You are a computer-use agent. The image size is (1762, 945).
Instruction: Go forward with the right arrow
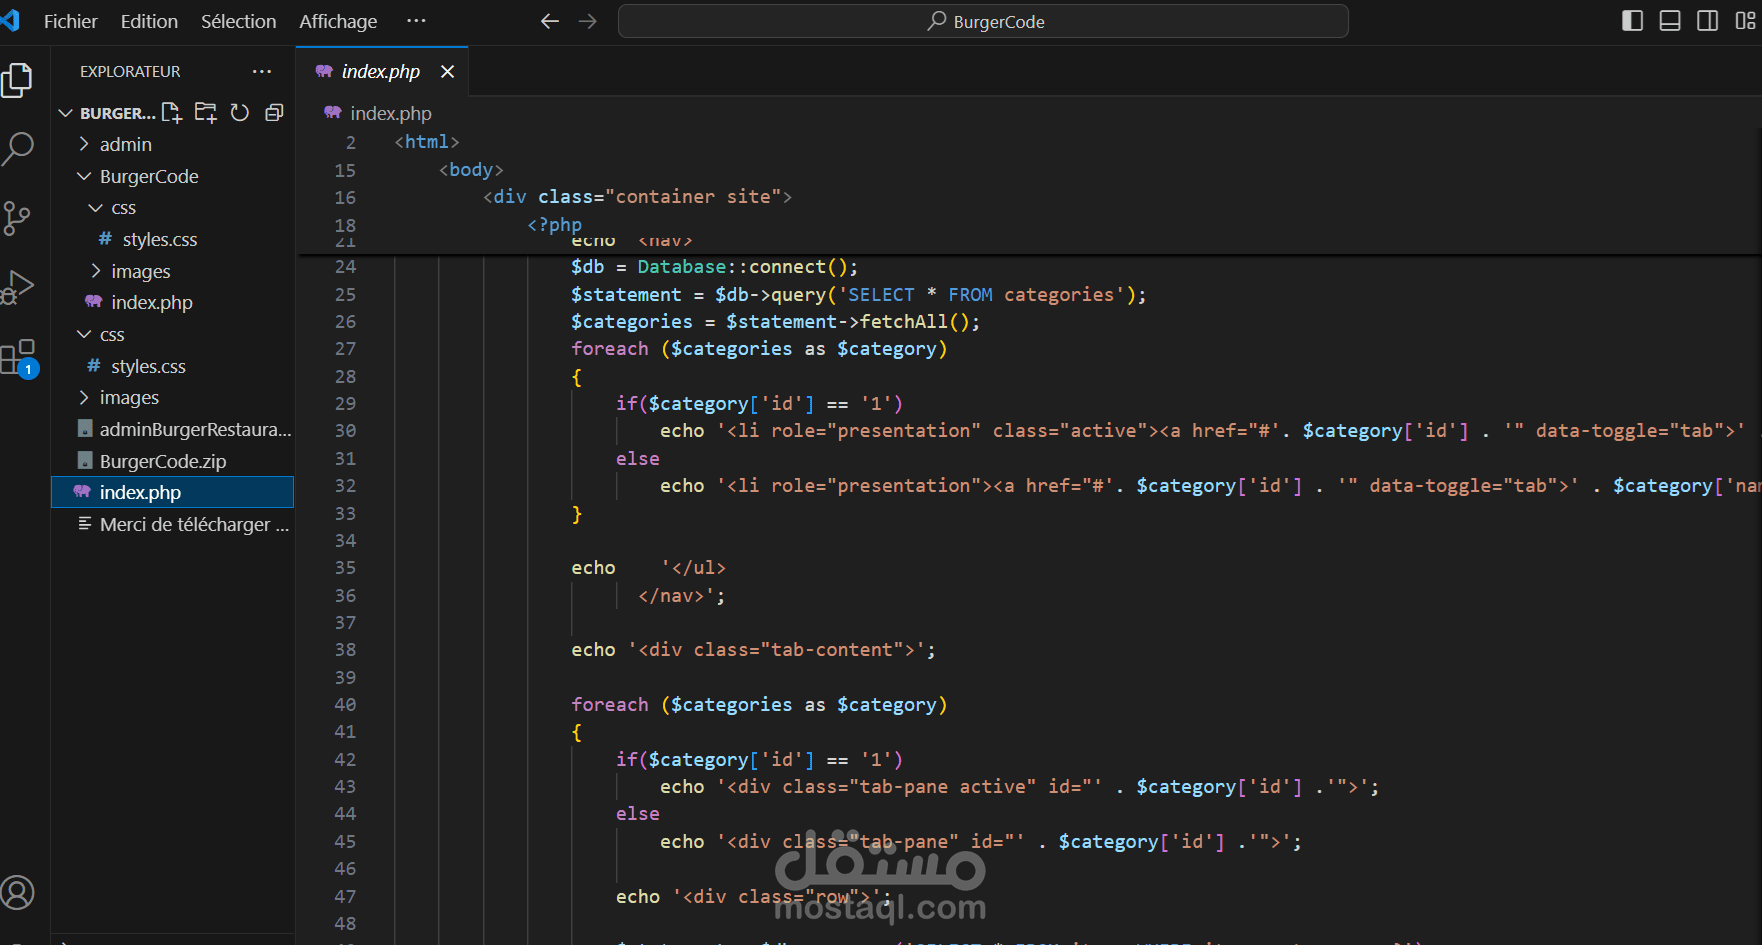pos(588,21)
